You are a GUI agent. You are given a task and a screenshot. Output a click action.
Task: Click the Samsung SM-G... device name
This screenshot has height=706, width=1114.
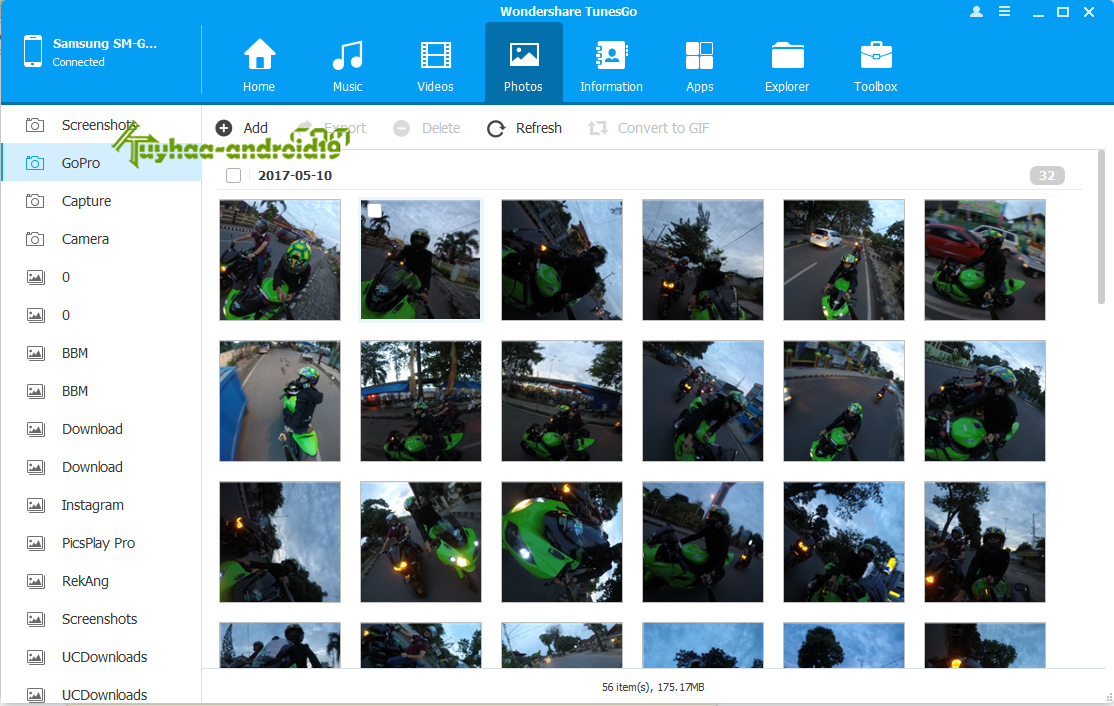coord(105,43)
